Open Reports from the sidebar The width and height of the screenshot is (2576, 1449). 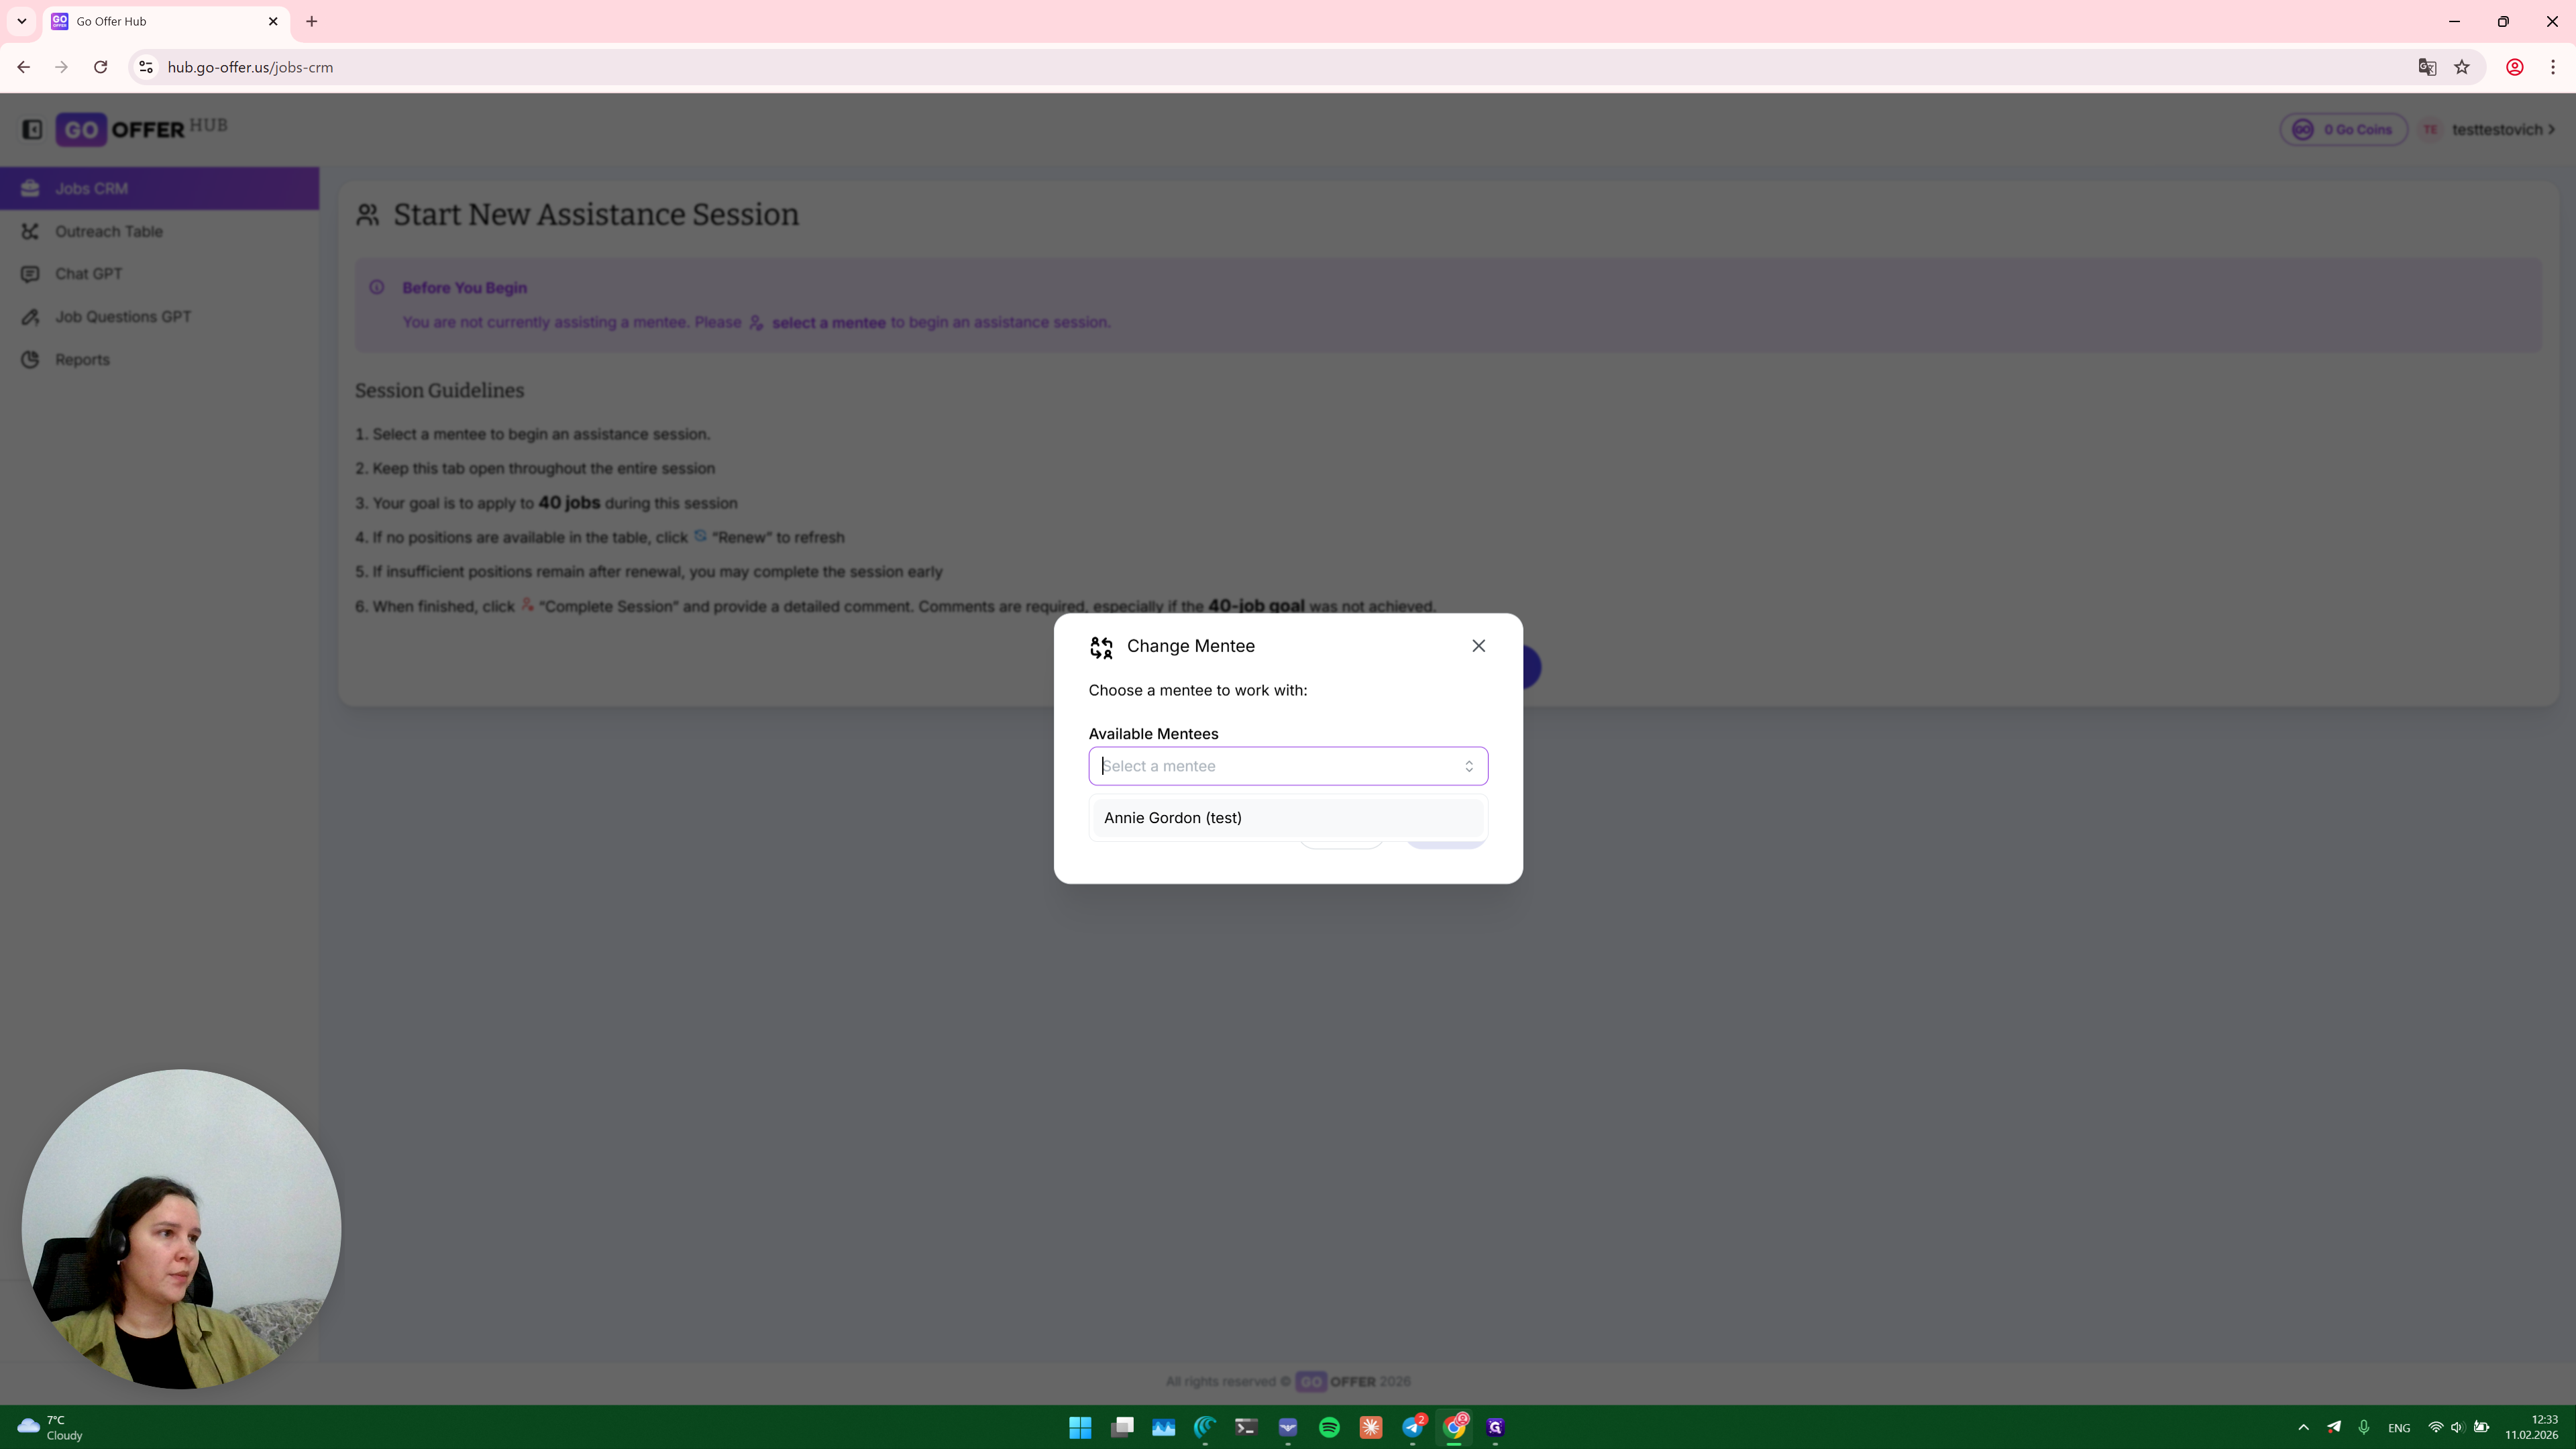tap(82, 360)
